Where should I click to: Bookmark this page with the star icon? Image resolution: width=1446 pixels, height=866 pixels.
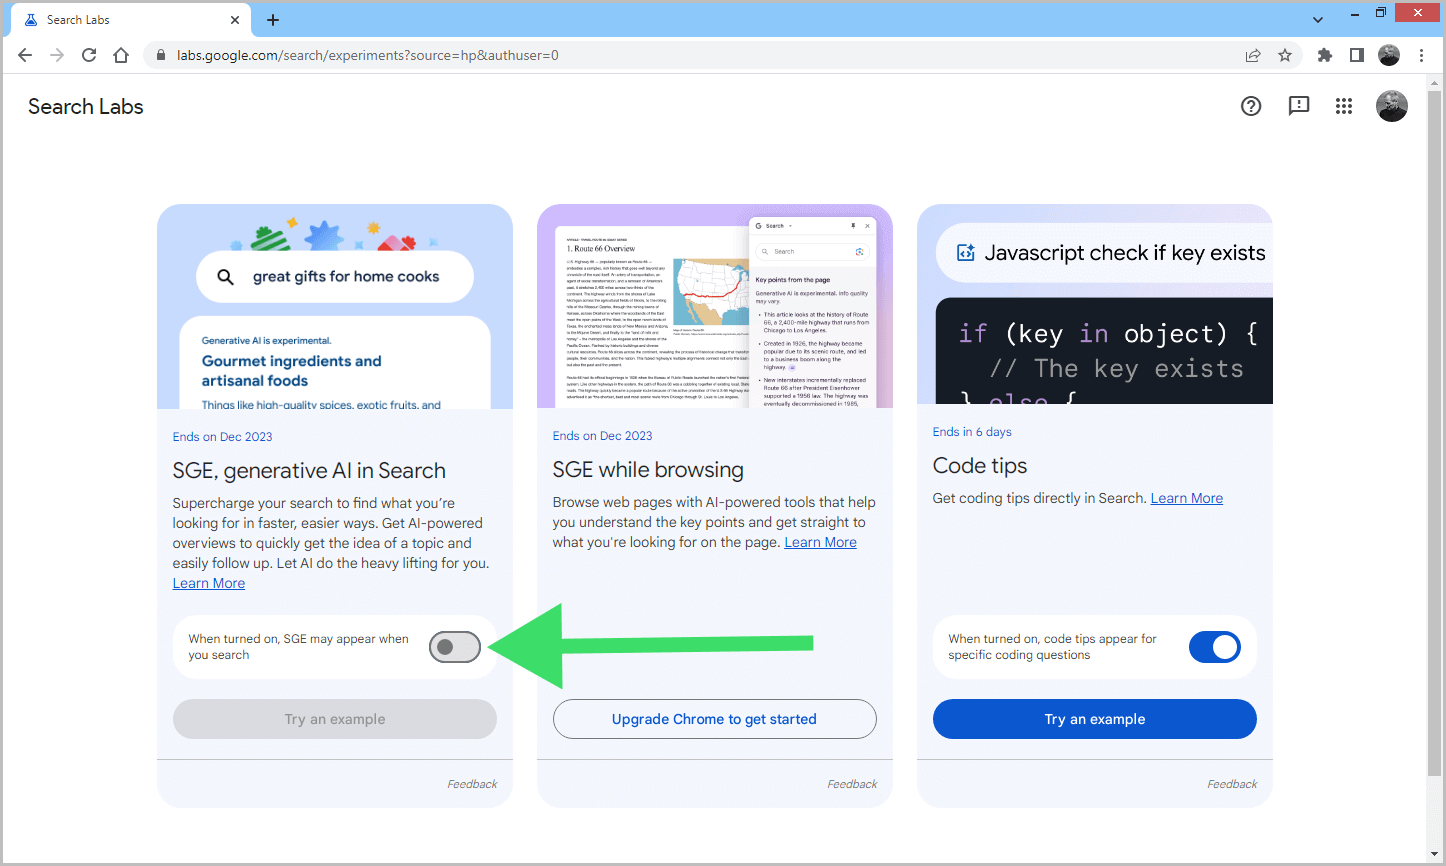1285,56
